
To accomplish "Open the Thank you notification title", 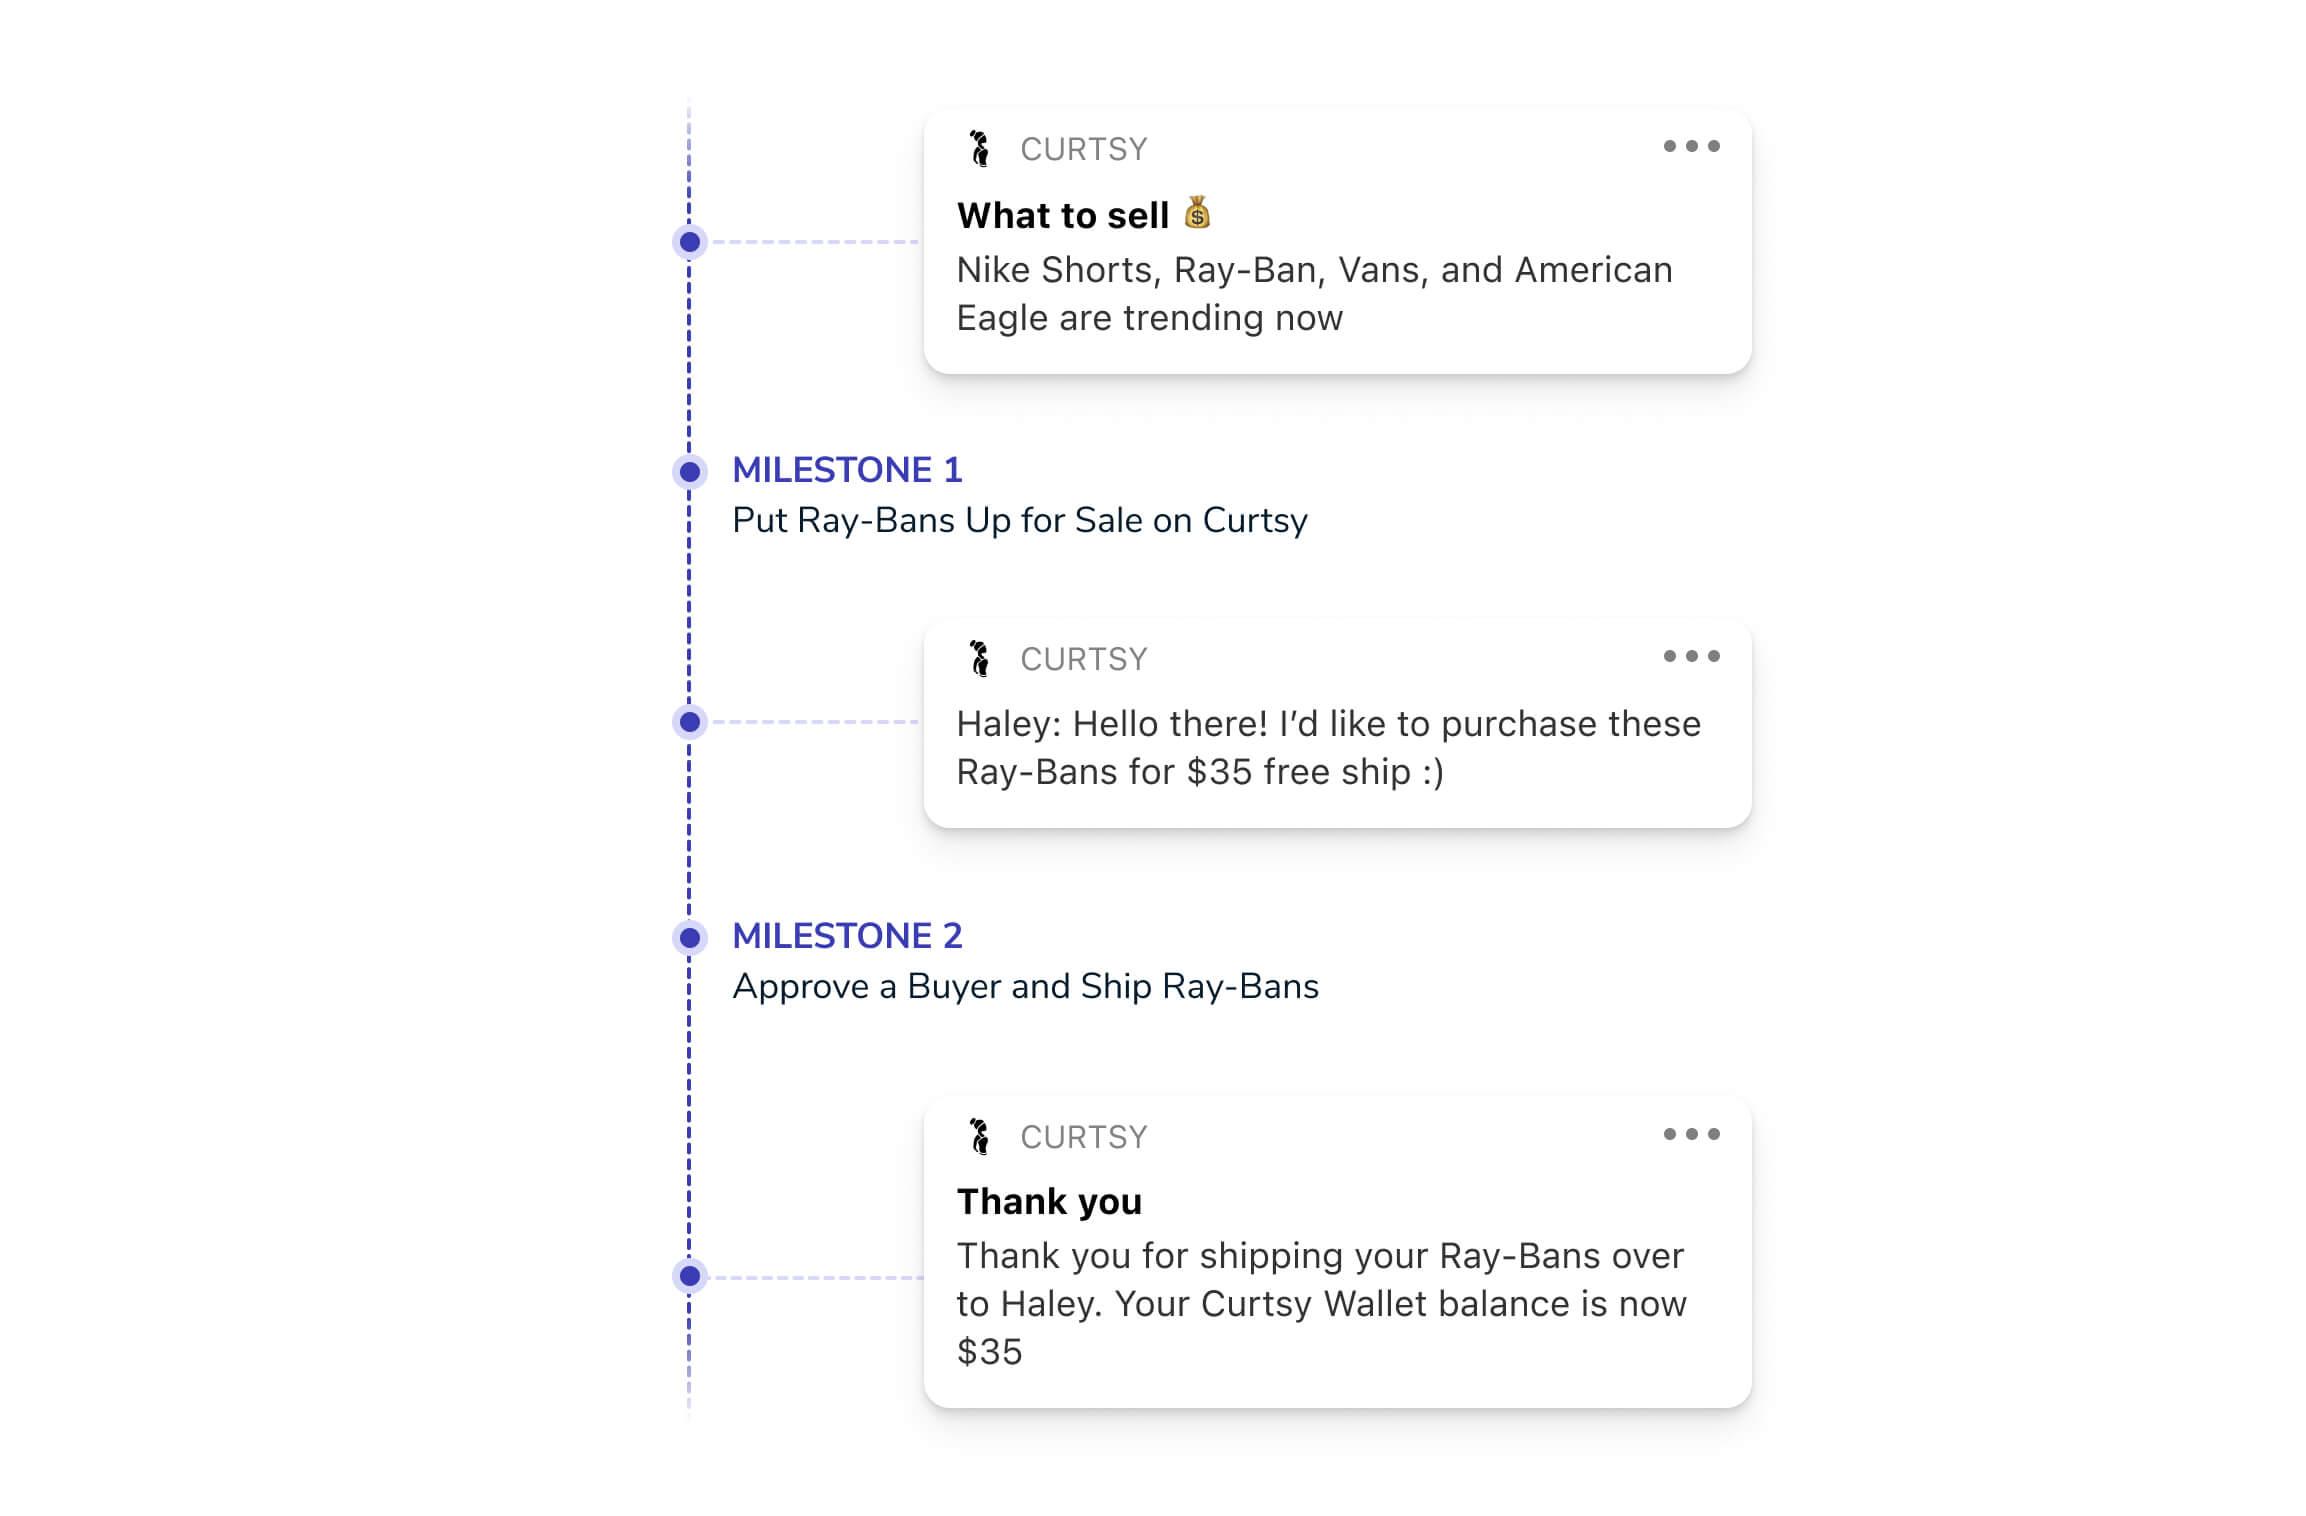I will 1049,1201.
